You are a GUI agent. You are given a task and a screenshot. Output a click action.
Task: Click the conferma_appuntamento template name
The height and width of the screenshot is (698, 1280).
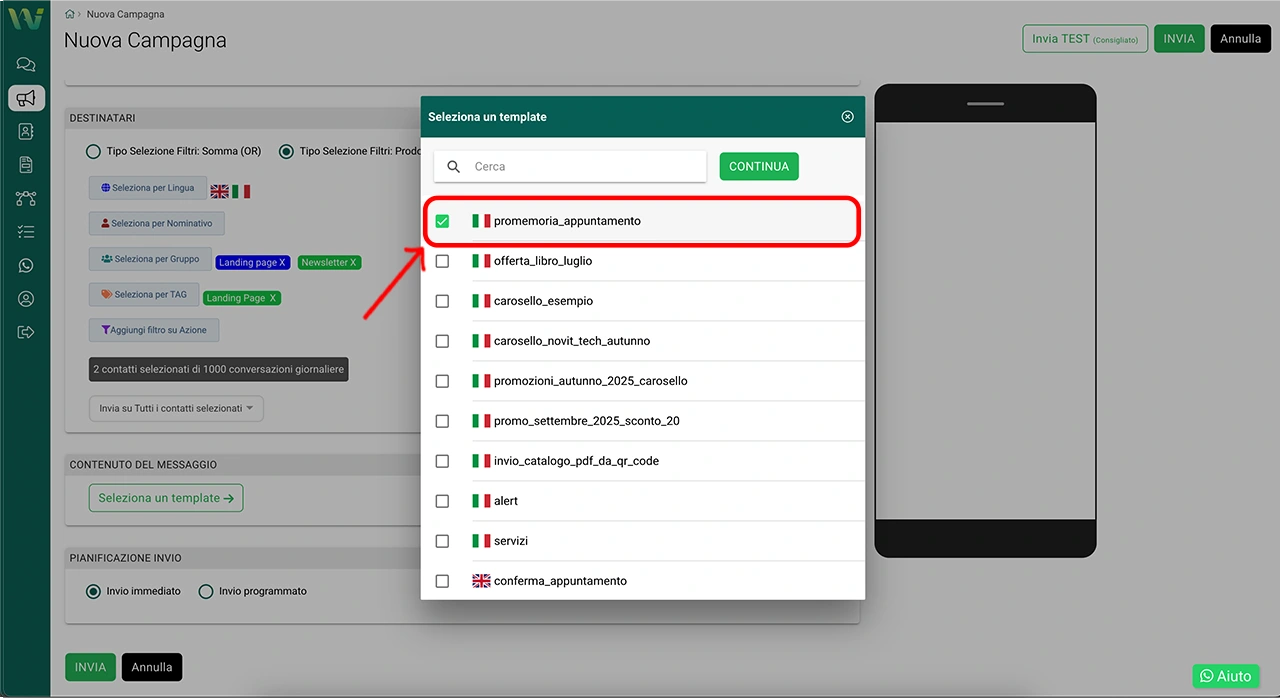pyautogui.click(x=560, y=581)
